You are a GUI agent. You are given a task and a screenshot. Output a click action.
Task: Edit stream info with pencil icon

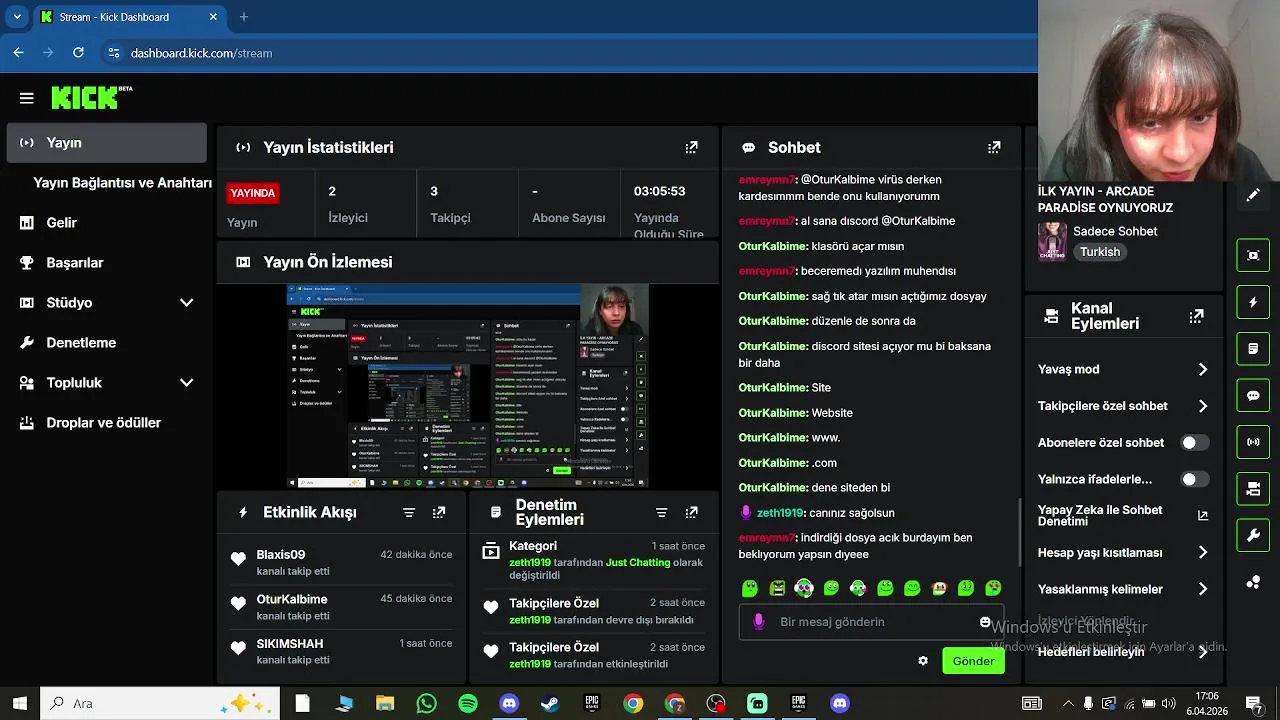(1253, 196)
